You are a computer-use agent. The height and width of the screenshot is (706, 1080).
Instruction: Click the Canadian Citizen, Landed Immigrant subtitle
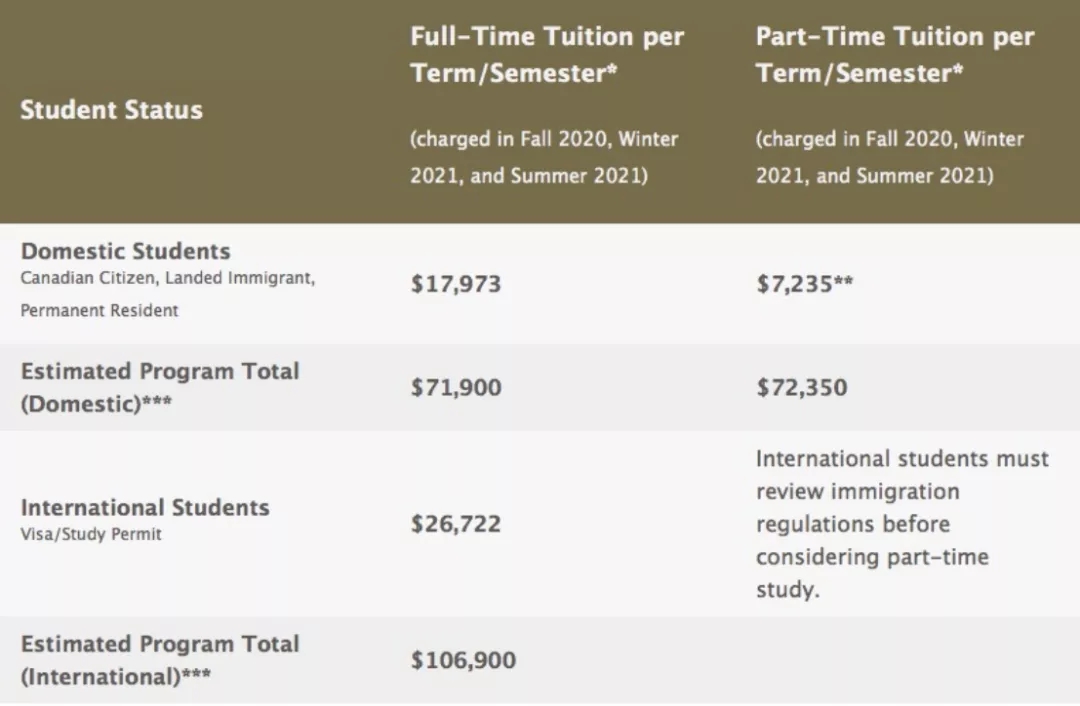(168, 279)
